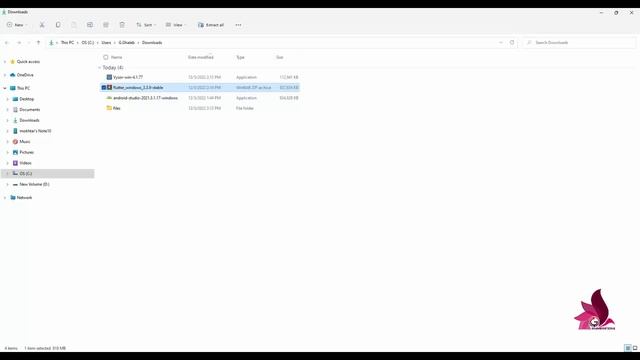Open Music in the navigation tree
640x360 pixels.
click(x=24, y=142)
